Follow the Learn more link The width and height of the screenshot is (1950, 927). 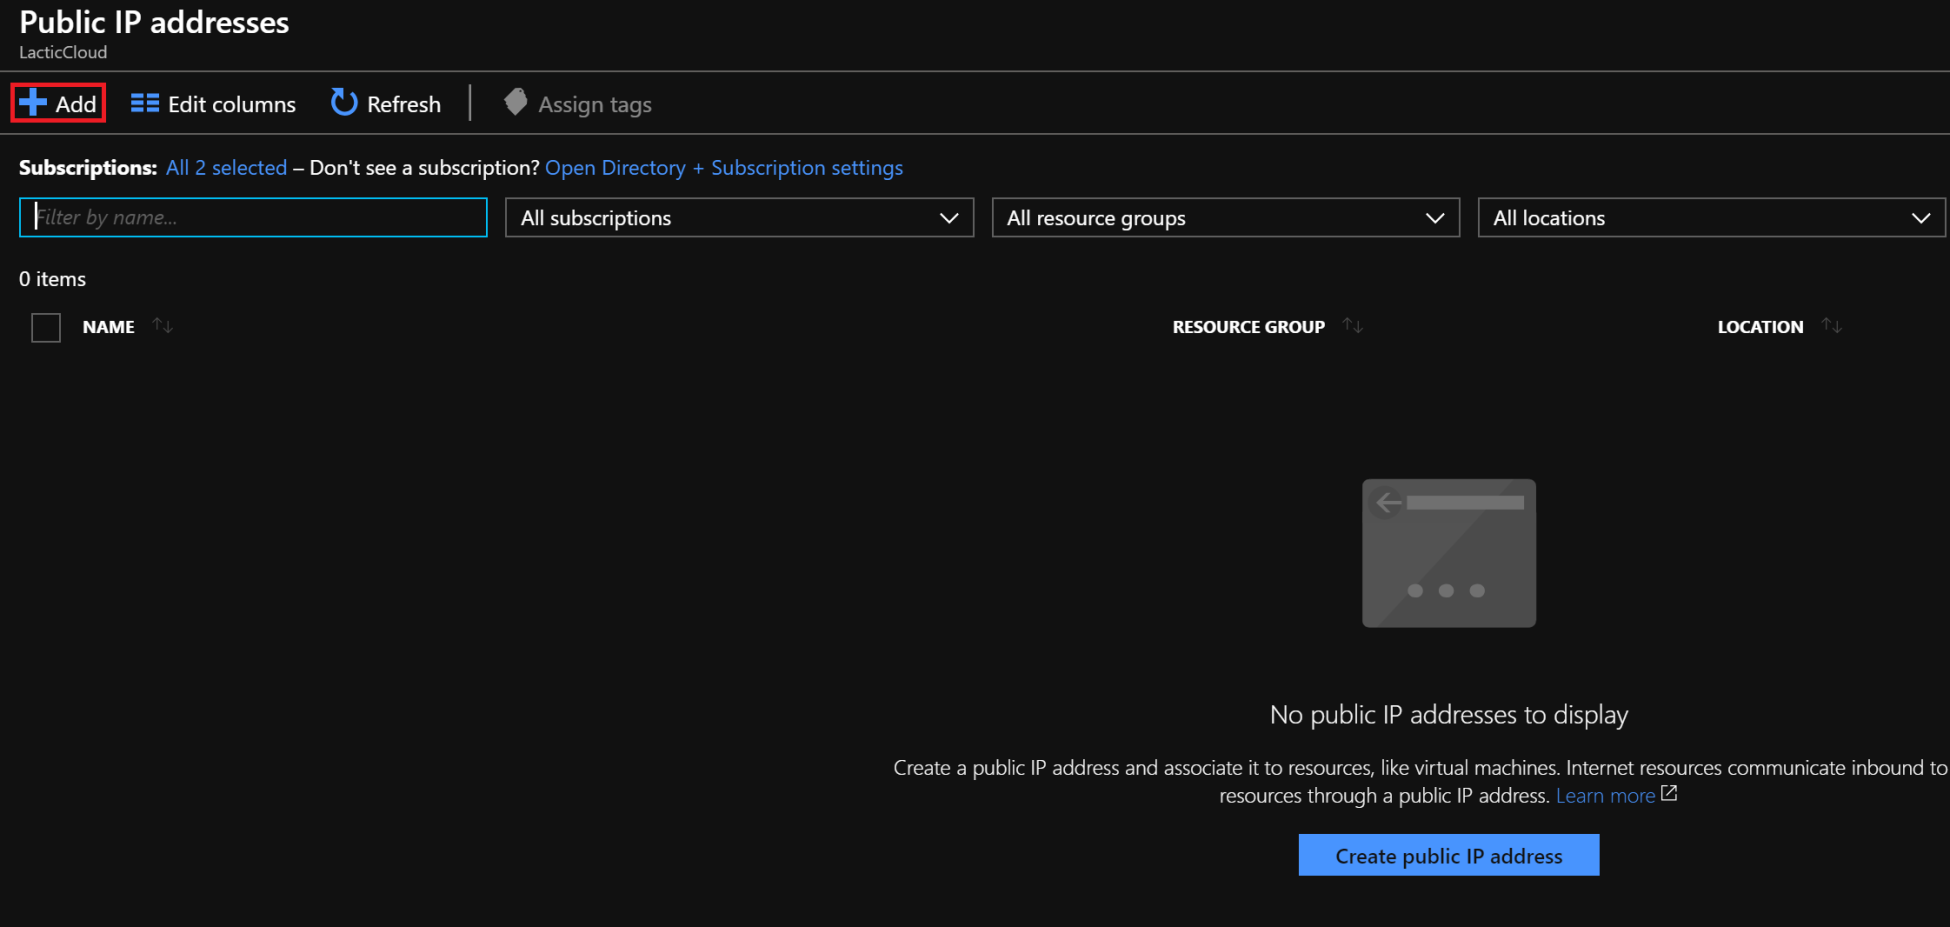pos(1605,796)
